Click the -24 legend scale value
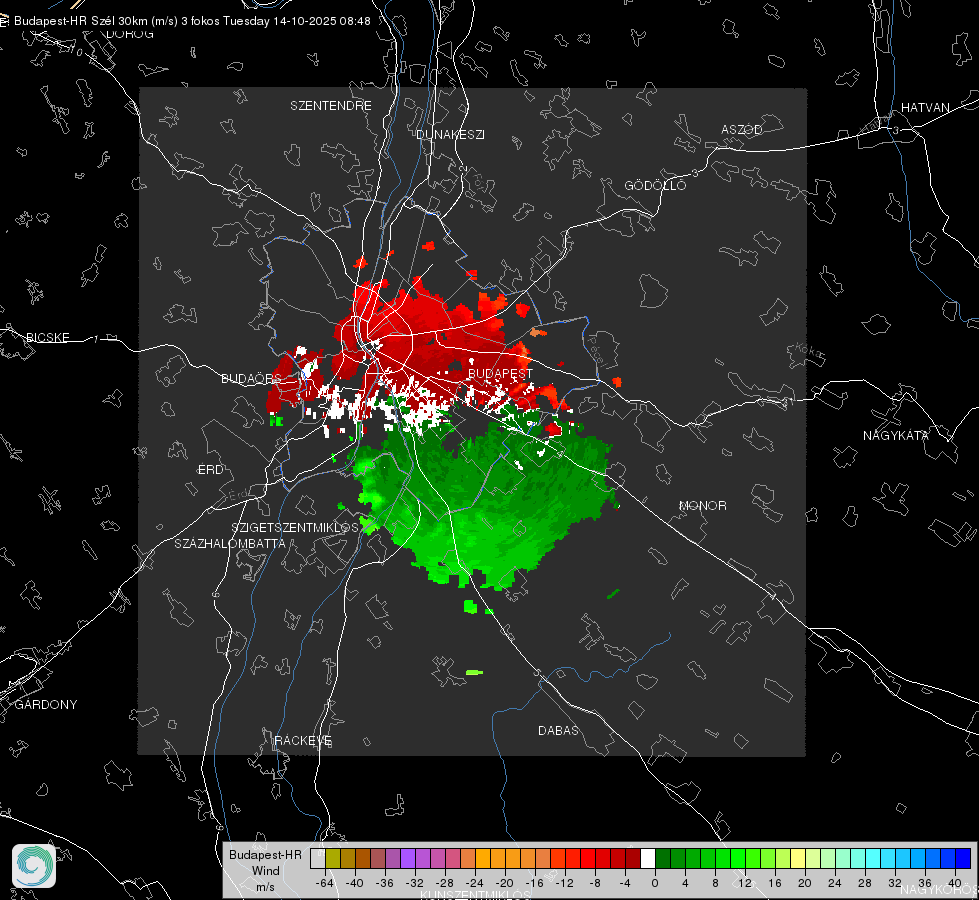The width and height of the screenshot is (979, 900). (475, 883)
